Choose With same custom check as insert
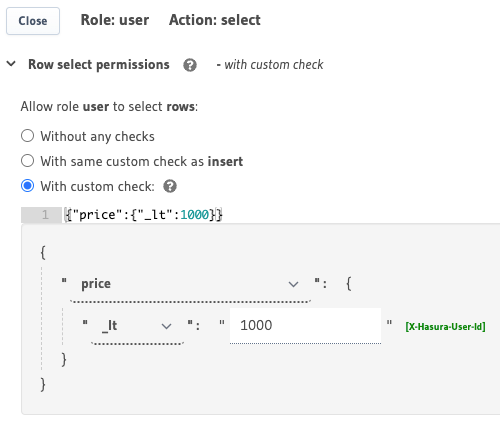 point(27,161)
